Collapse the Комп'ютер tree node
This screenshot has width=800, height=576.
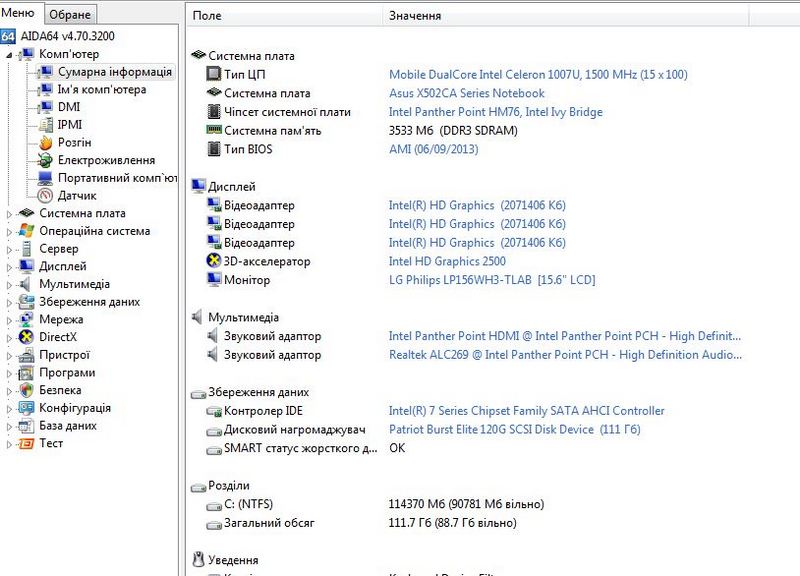[10, 54]
